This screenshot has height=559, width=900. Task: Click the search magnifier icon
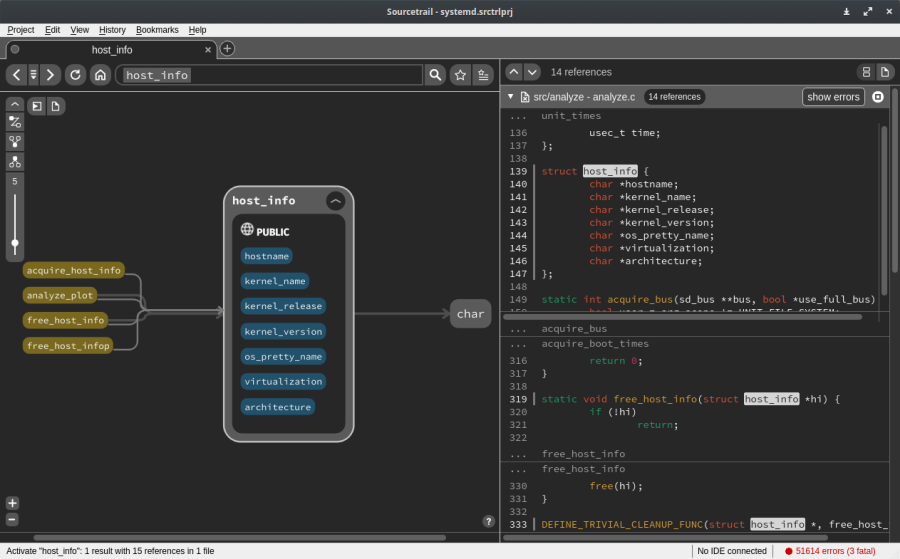[435, 75]
